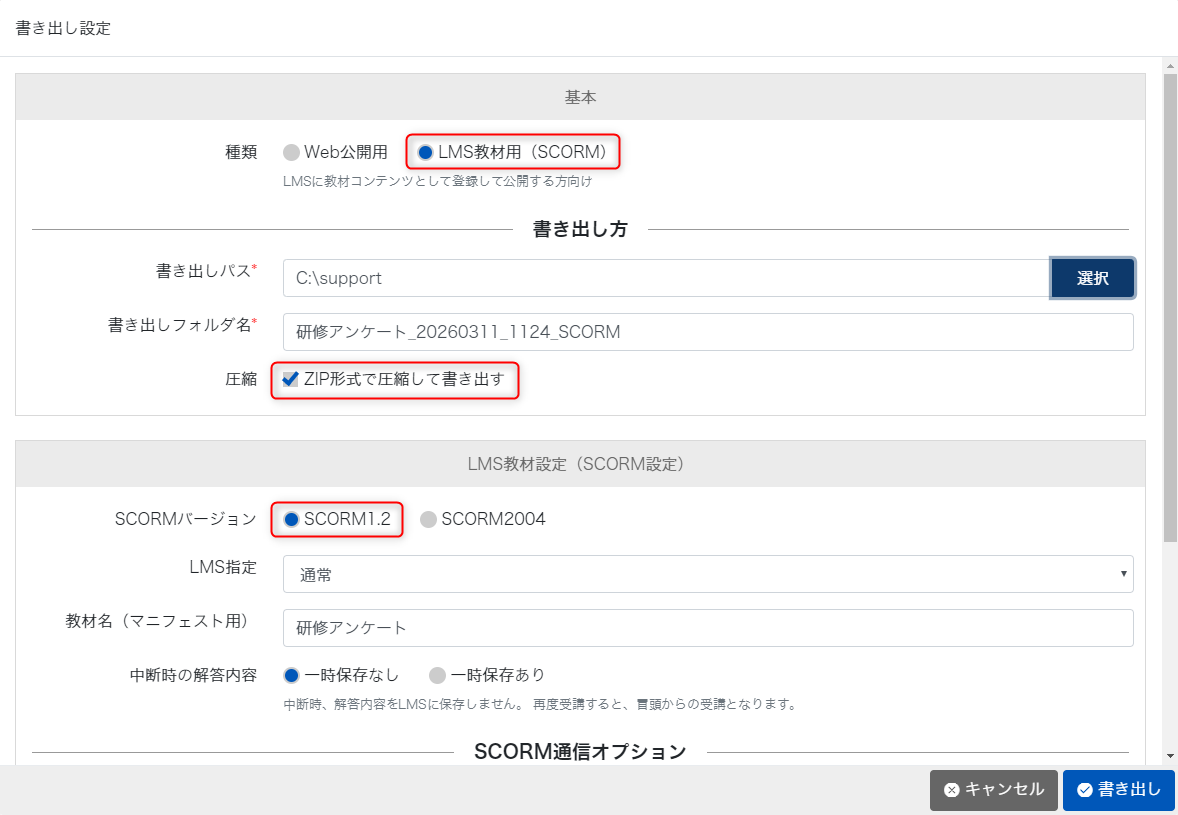Select the LMS教材用（SCORM） radio option

click(425, 152)
